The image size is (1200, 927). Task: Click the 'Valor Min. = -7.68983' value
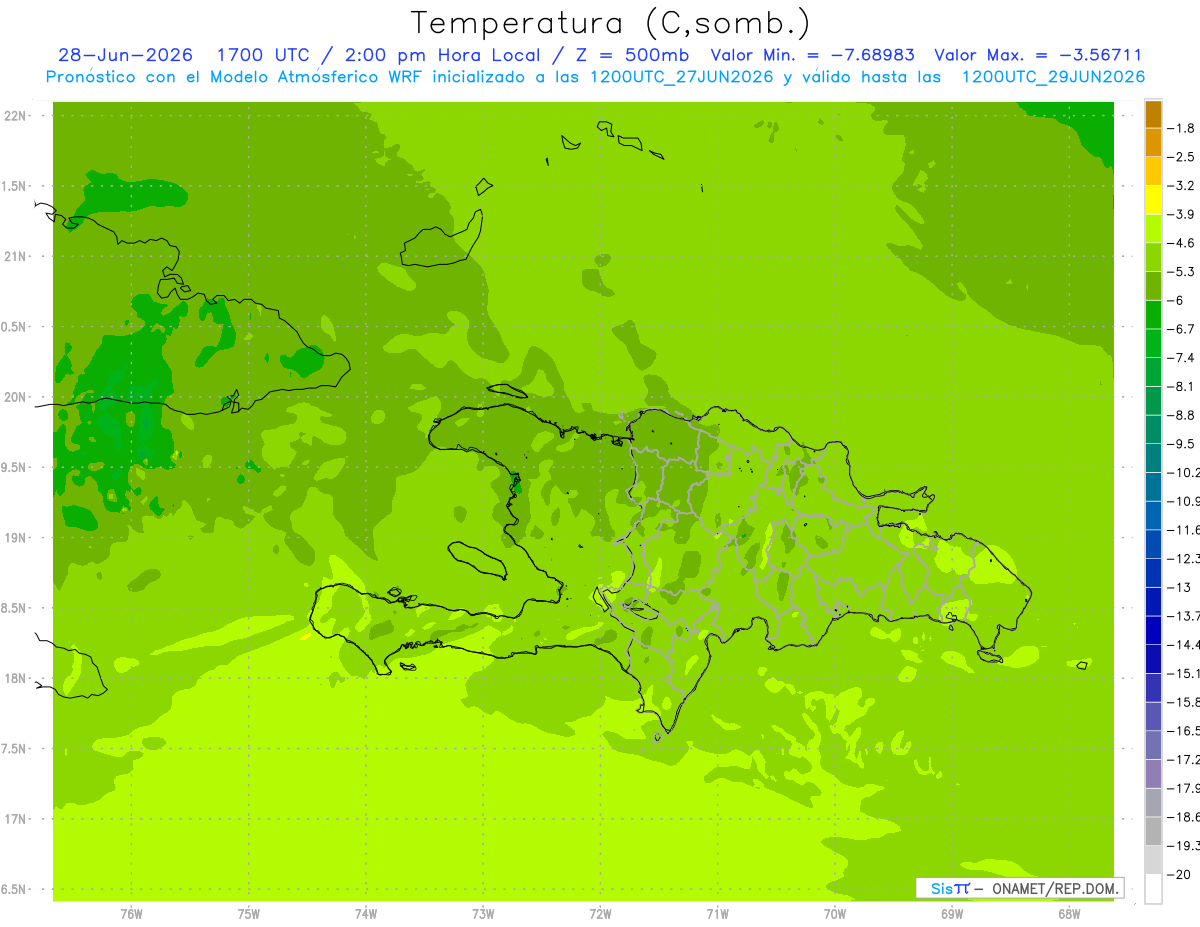pyautogui.click(x=812, y=55)
